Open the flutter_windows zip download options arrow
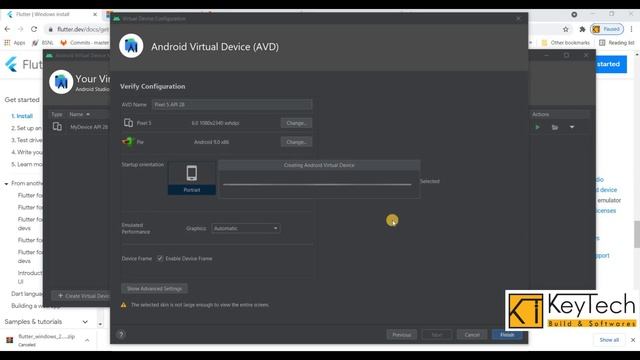The width and height of the screenshot is (640, 360). pyautogui.click(x=87, y=340)
